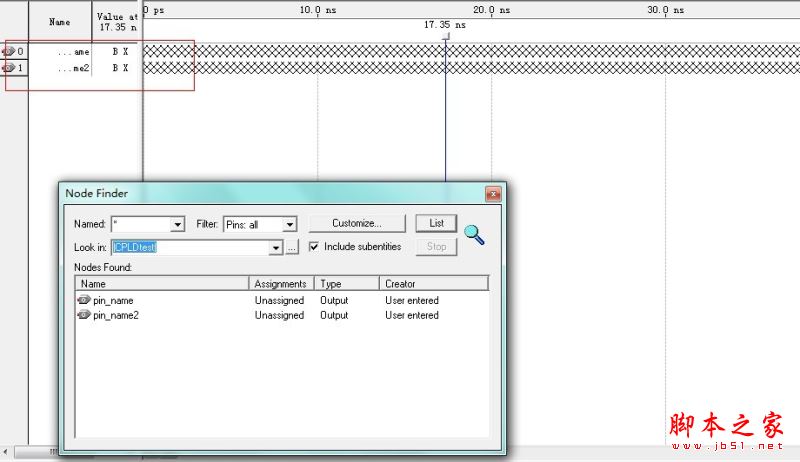800x462 pixels.
Task: Sort nodes by Creator column header
Action: click(434, 284)
